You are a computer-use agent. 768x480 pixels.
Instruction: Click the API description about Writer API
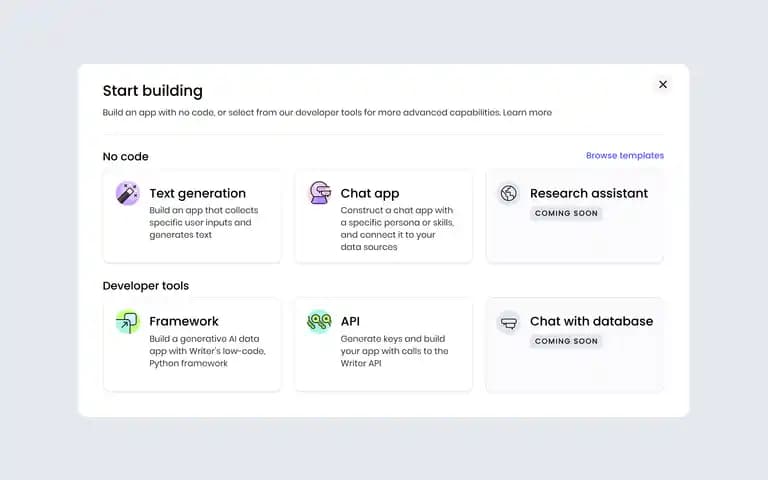394,351
